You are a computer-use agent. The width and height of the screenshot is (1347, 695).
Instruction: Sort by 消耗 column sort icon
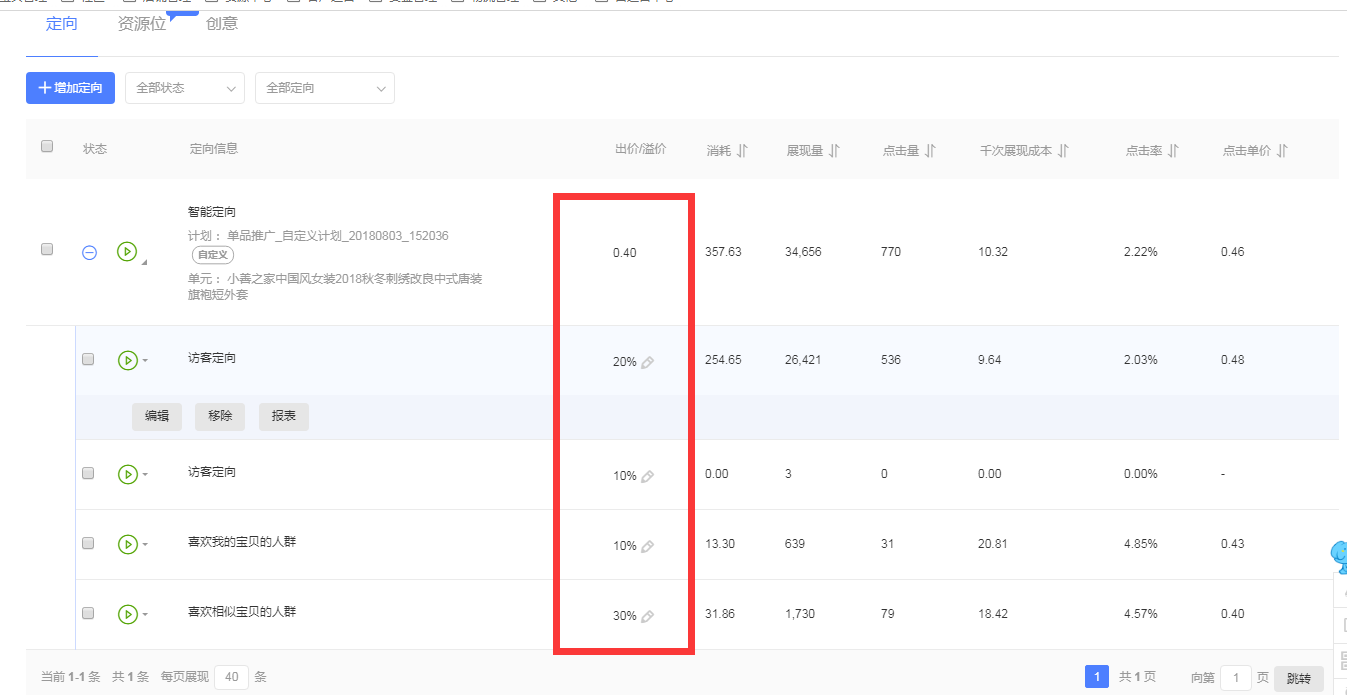[742, 151]
